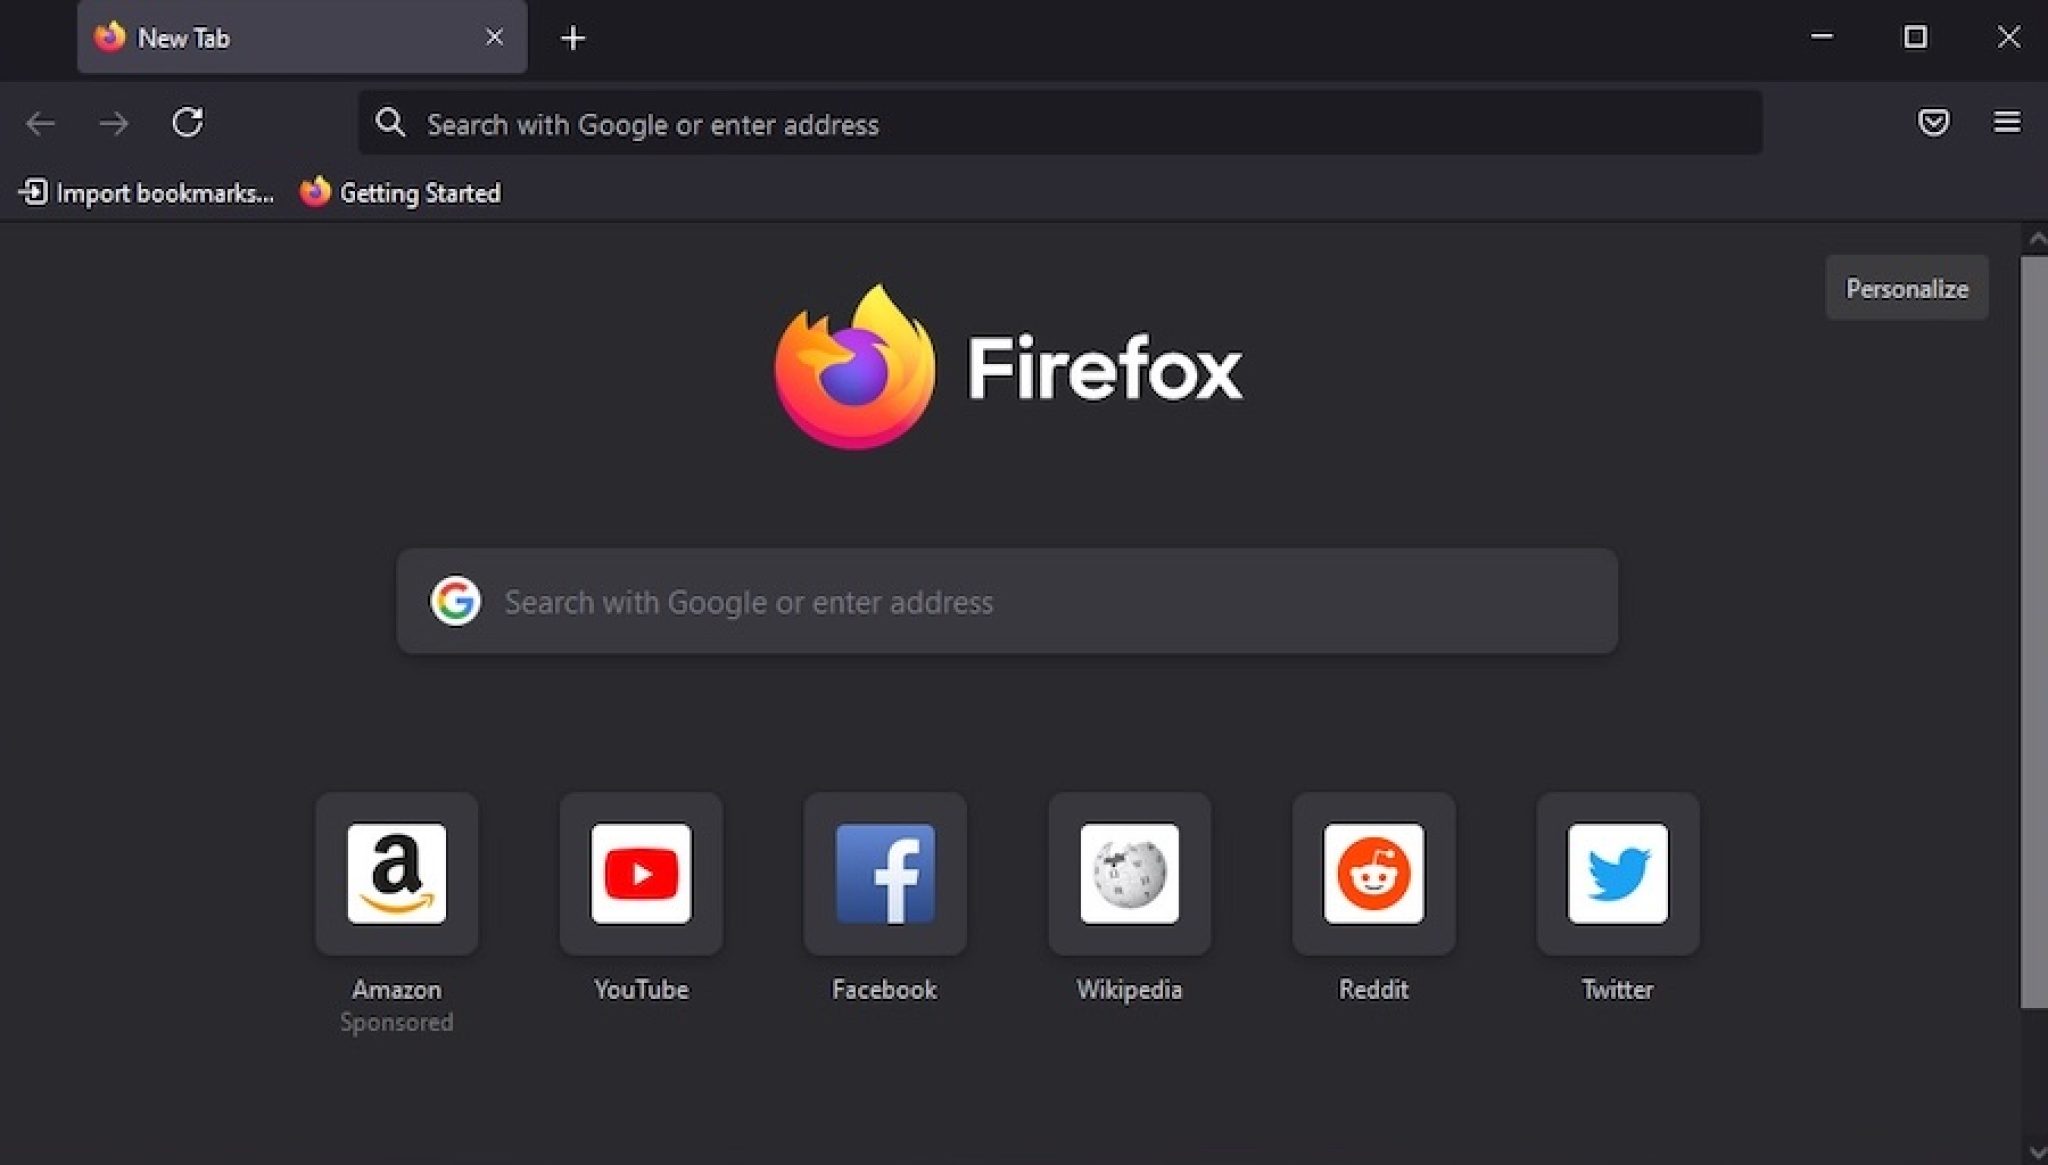Click the page scrollbar thumb
Image resolution: width=2048 pixels, height=1165 pixels.
[2034, 632]
